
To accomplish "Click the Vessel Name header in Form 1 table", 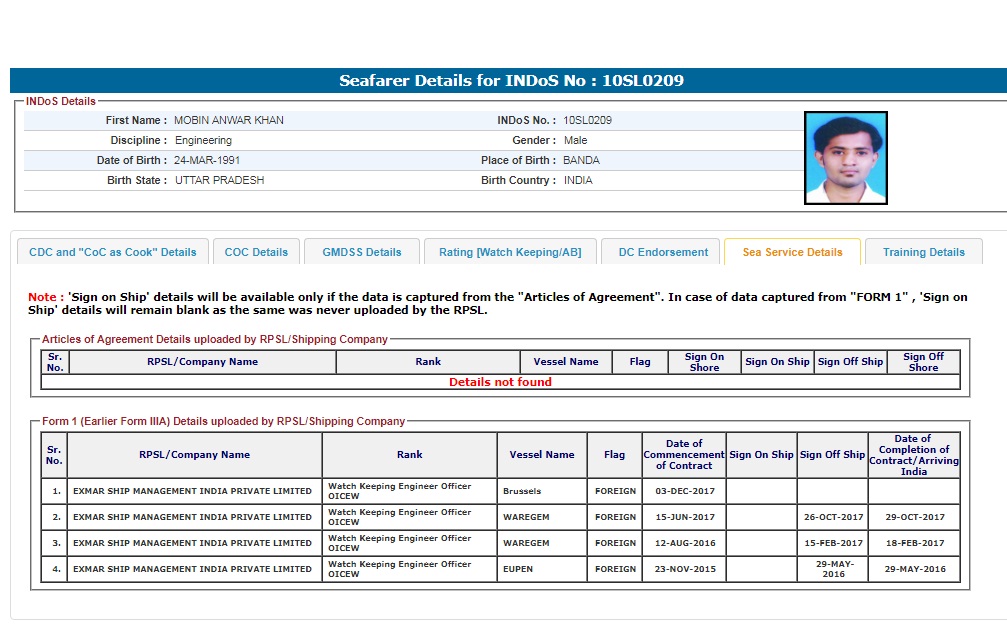I will (541, 455).
